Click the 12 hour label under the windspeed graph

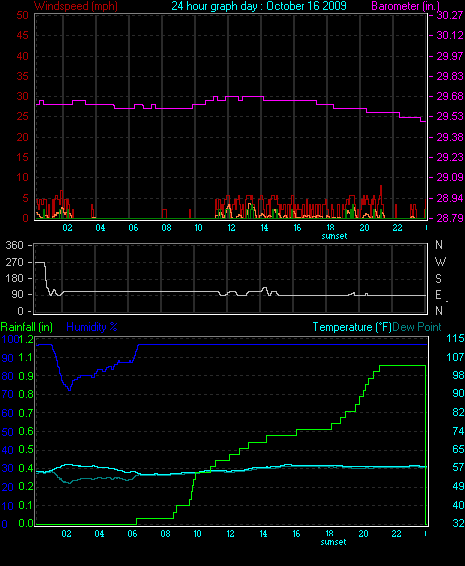point(231,228)
